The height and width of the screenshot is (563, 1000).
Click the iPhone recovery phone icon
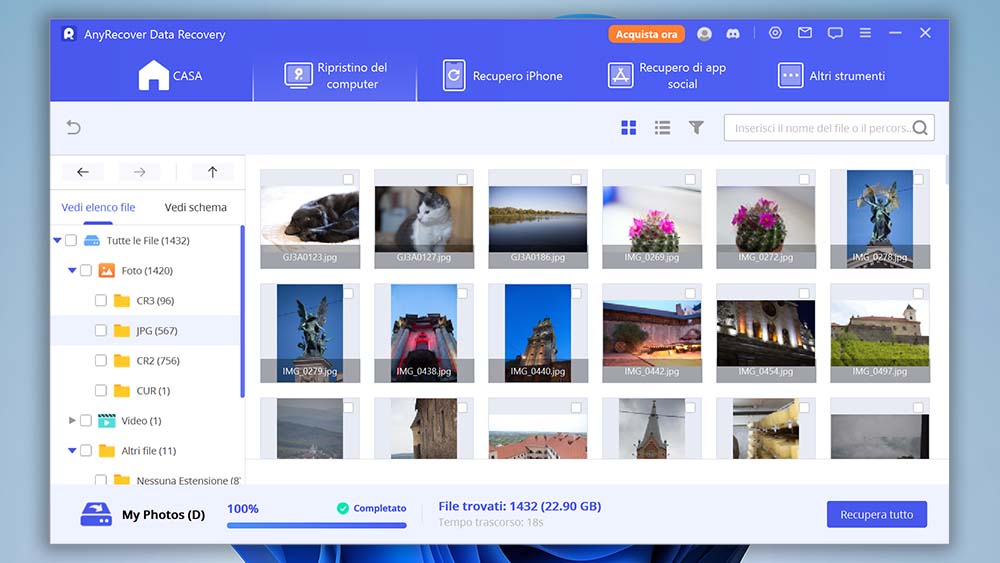[x=454, y=75]
